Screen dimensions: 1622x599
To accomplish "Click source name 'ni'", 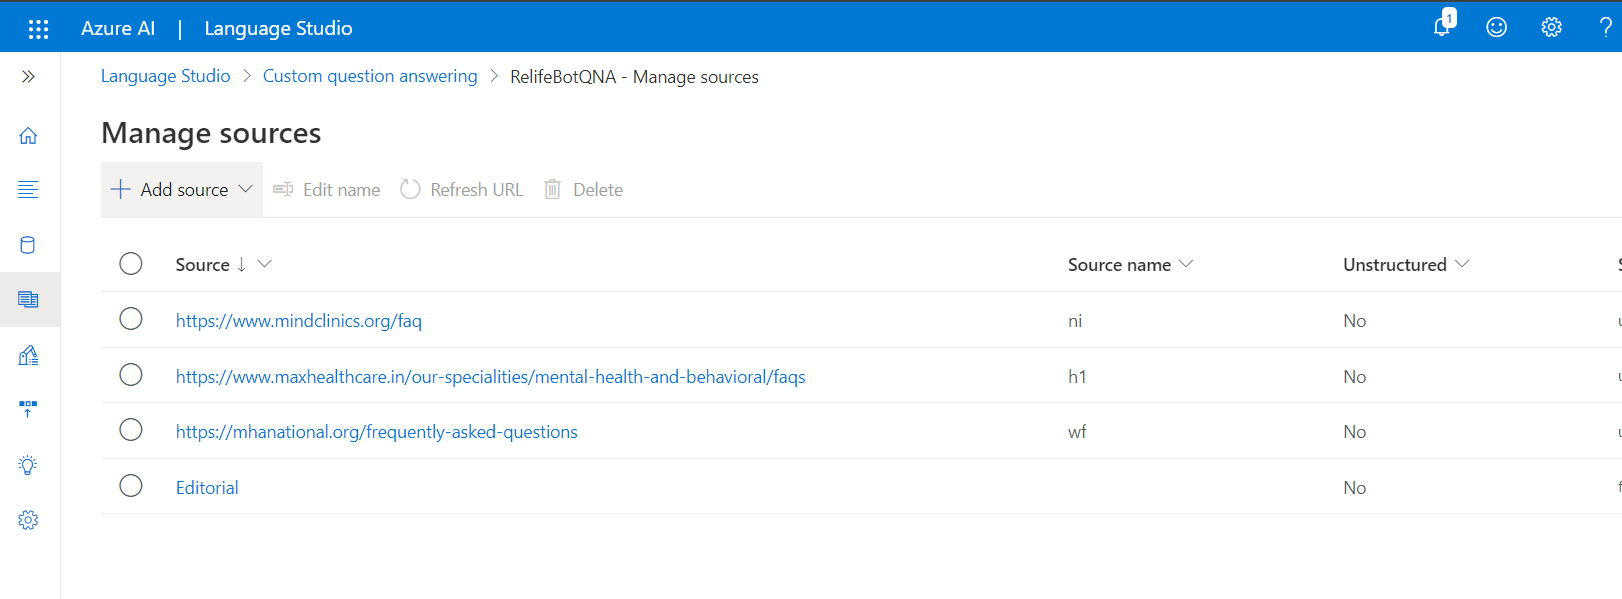I will click(1075, 321).
